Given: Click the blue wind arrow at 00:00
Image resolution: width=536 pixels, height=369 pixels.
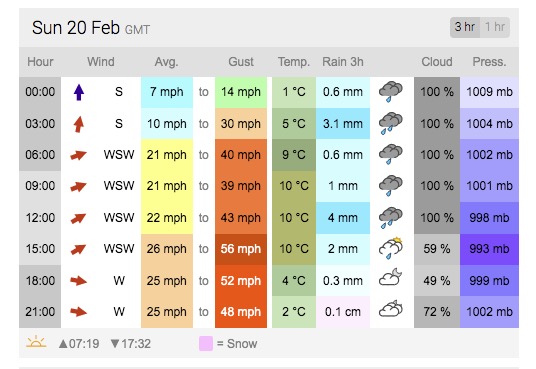Looking at the screenshot, I should (x=79, y=92).
